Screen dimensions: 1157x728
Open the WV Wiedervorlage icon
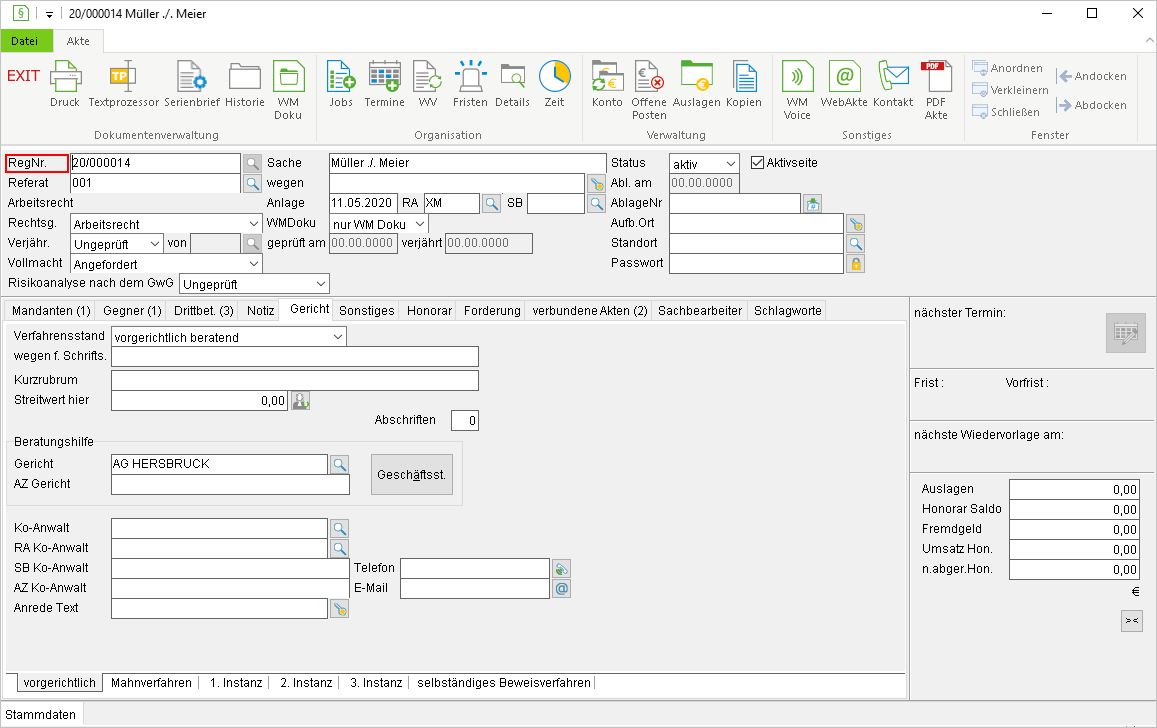point(427,83)
